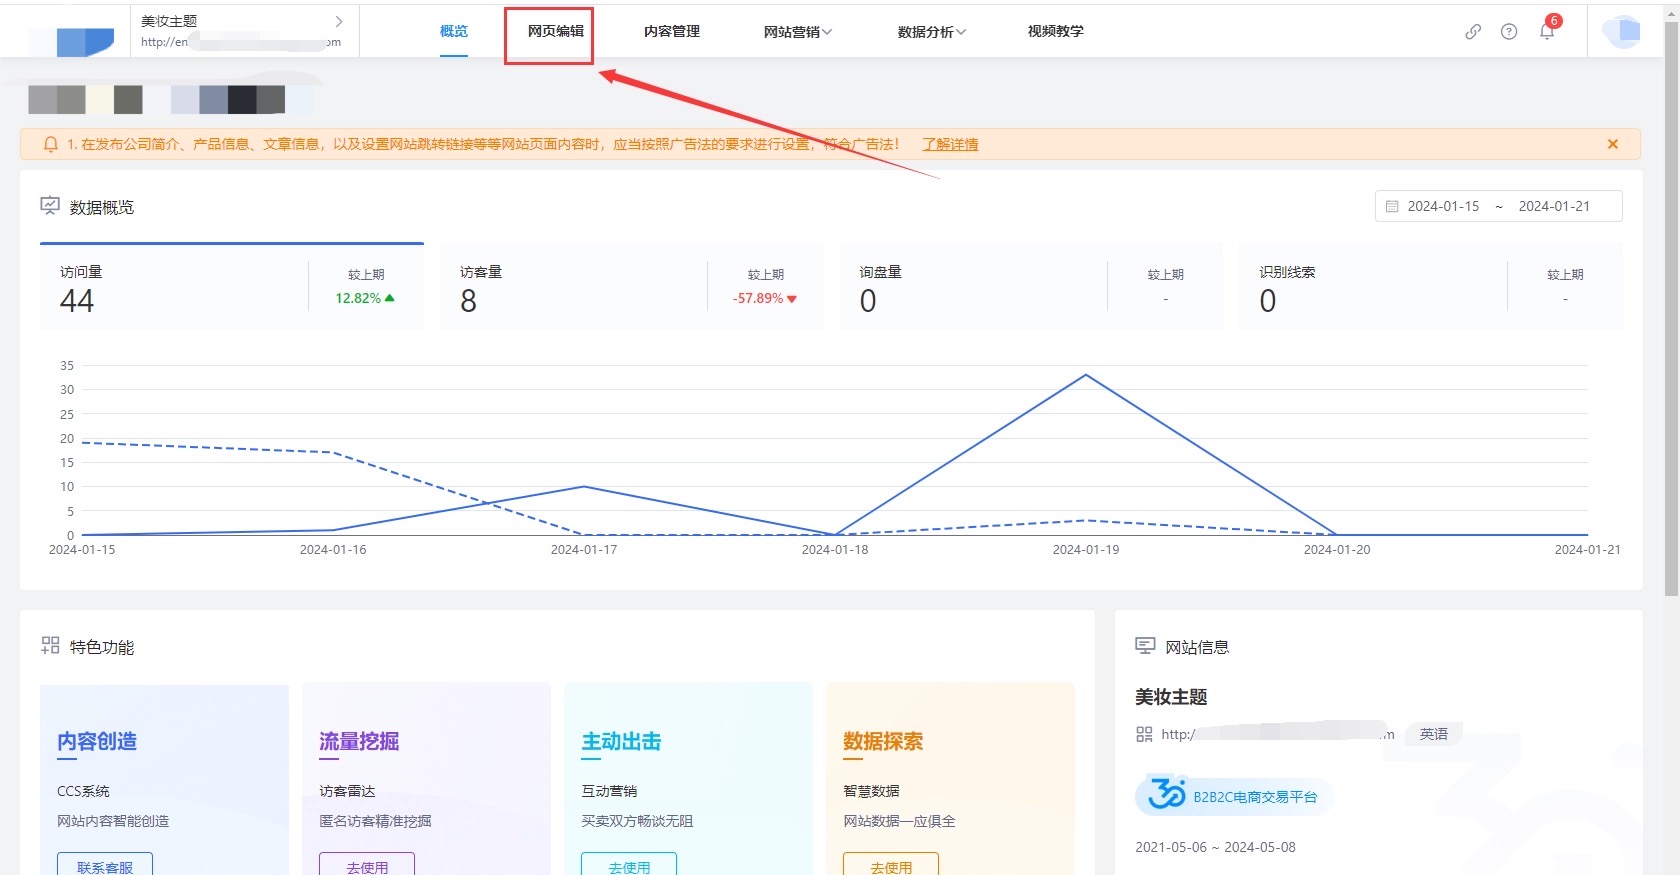This screenshot has height=875, width=1680.
Task: Expand the 美妆主题 site switcher arrow
Action: (339, 21)
